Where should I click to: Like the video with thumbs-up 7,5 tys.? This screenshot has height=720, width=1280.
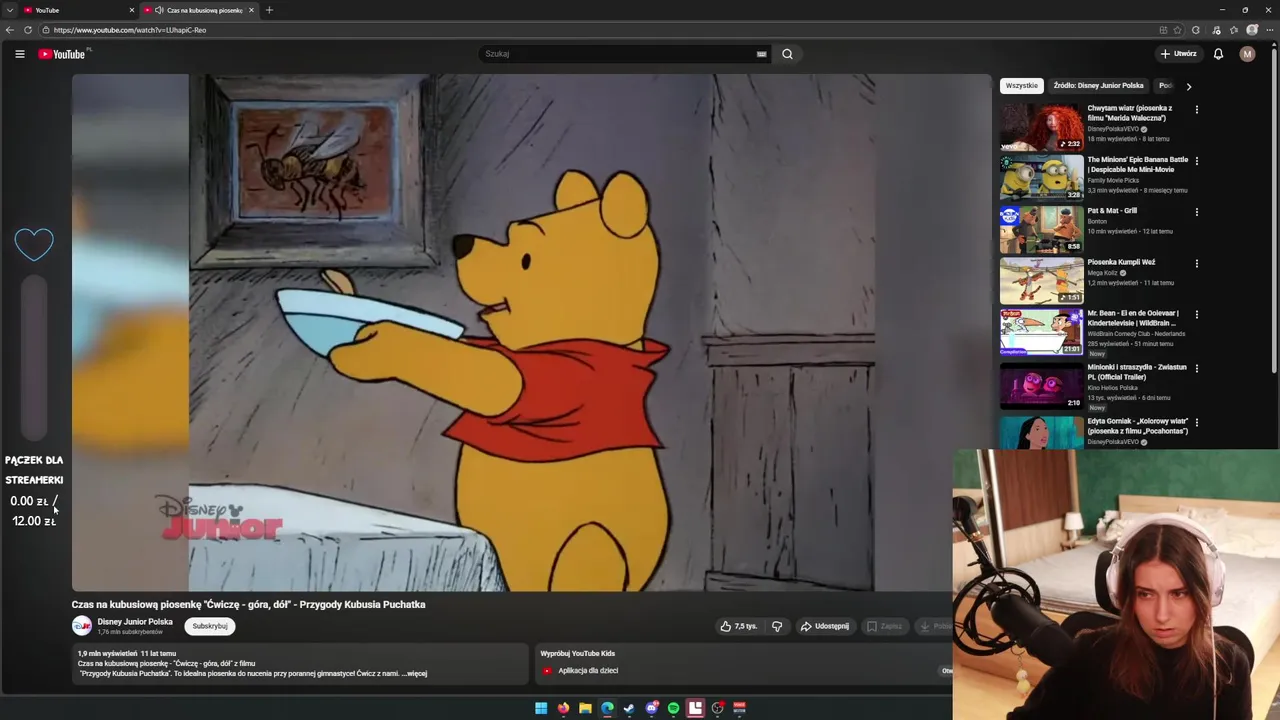[739, 626]
